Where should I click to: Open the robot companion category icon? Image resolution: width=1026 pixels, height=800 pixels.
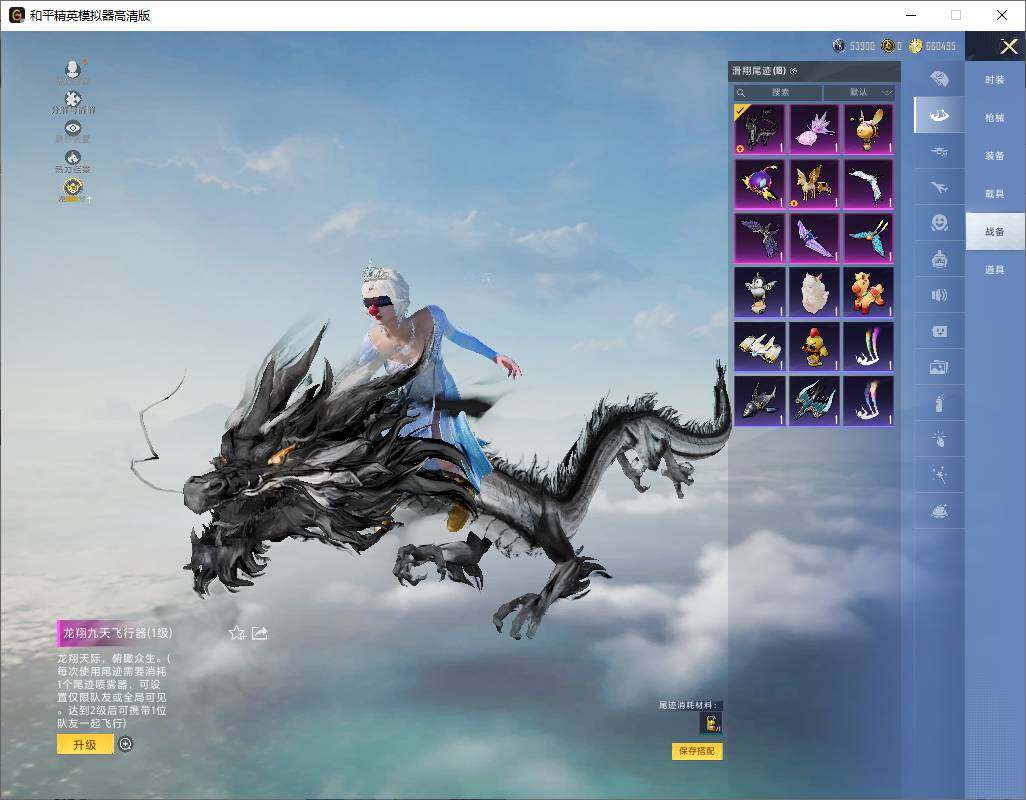coord(939,259)
